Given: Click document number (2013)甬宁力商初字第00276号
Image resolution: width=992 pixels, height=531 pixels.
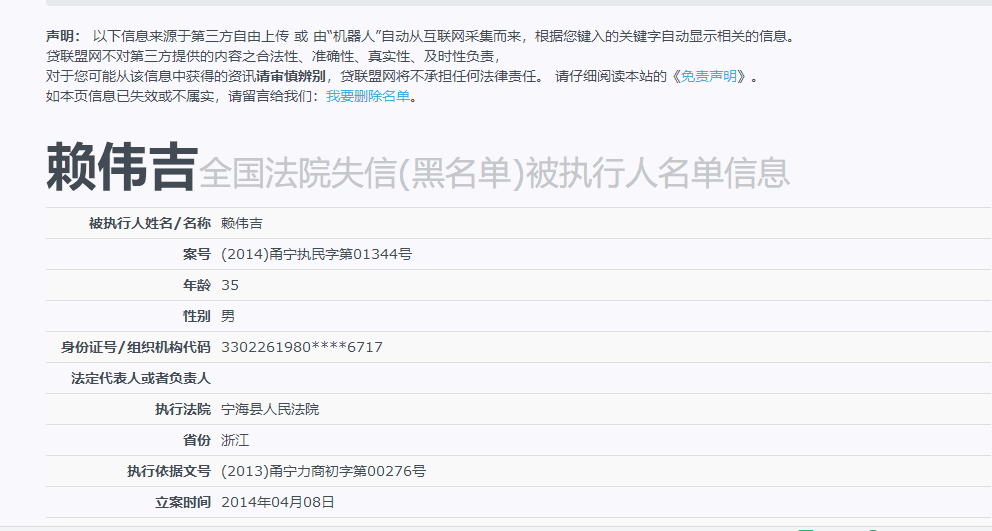Looking at the screenshot, I should click(323, 471).
